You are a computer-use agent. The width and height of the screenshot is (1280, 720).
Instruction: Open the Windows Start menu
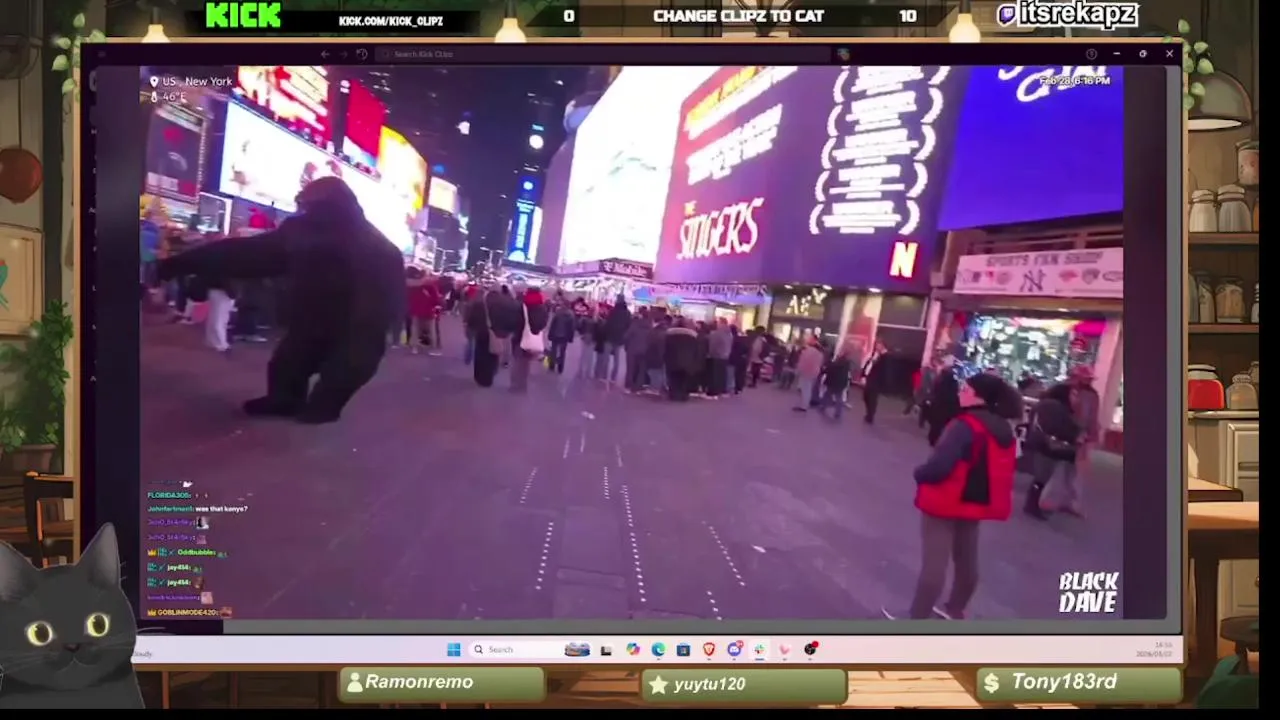point(453,650)
